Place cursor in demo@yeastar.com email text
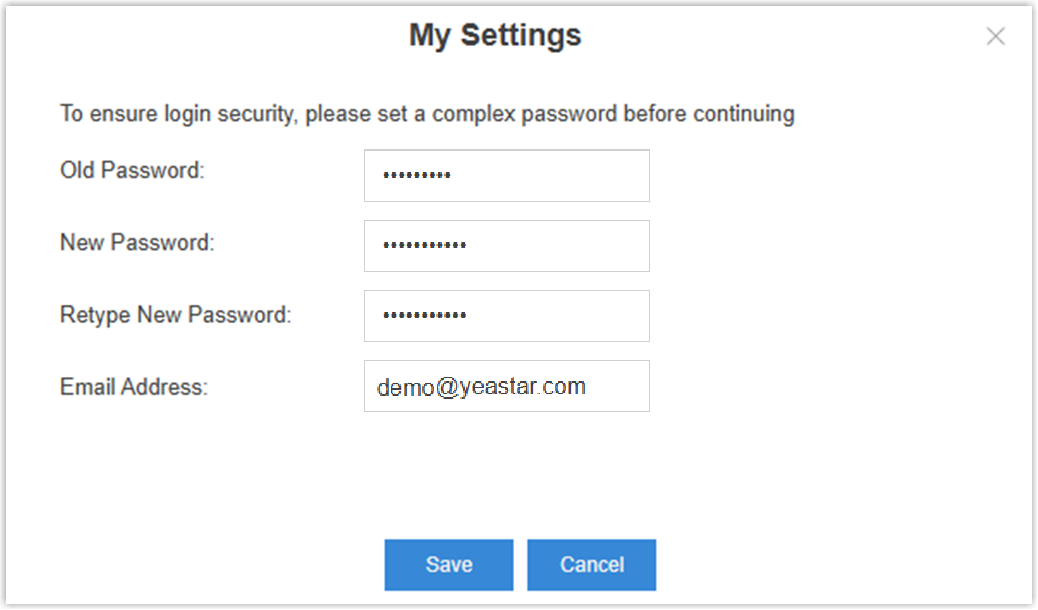 [x=481, y=387]
